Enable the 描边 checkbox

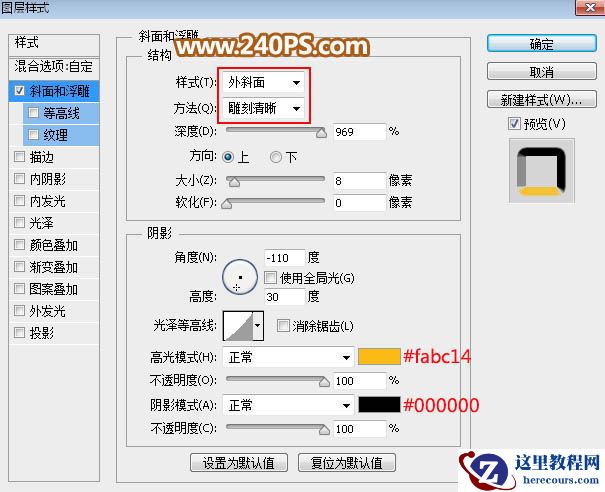(x=19, y=156)
